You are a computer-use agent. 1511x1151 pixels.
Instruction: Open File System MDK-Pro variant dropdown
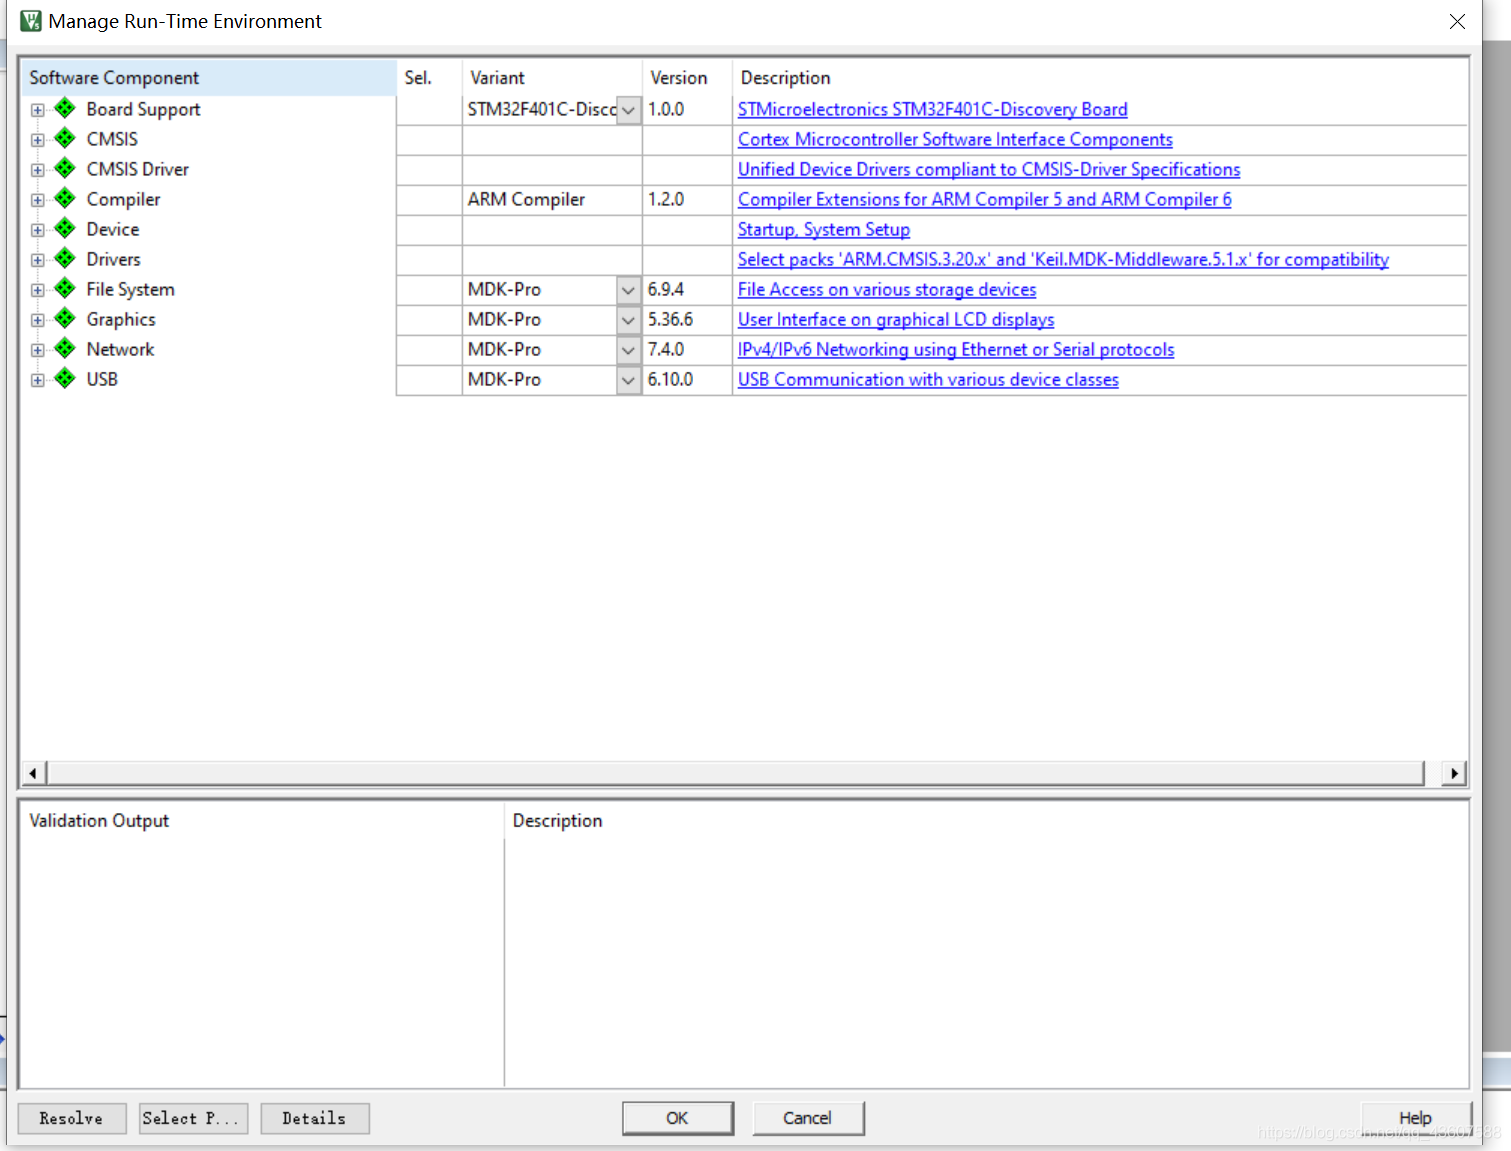click(628, 290)
